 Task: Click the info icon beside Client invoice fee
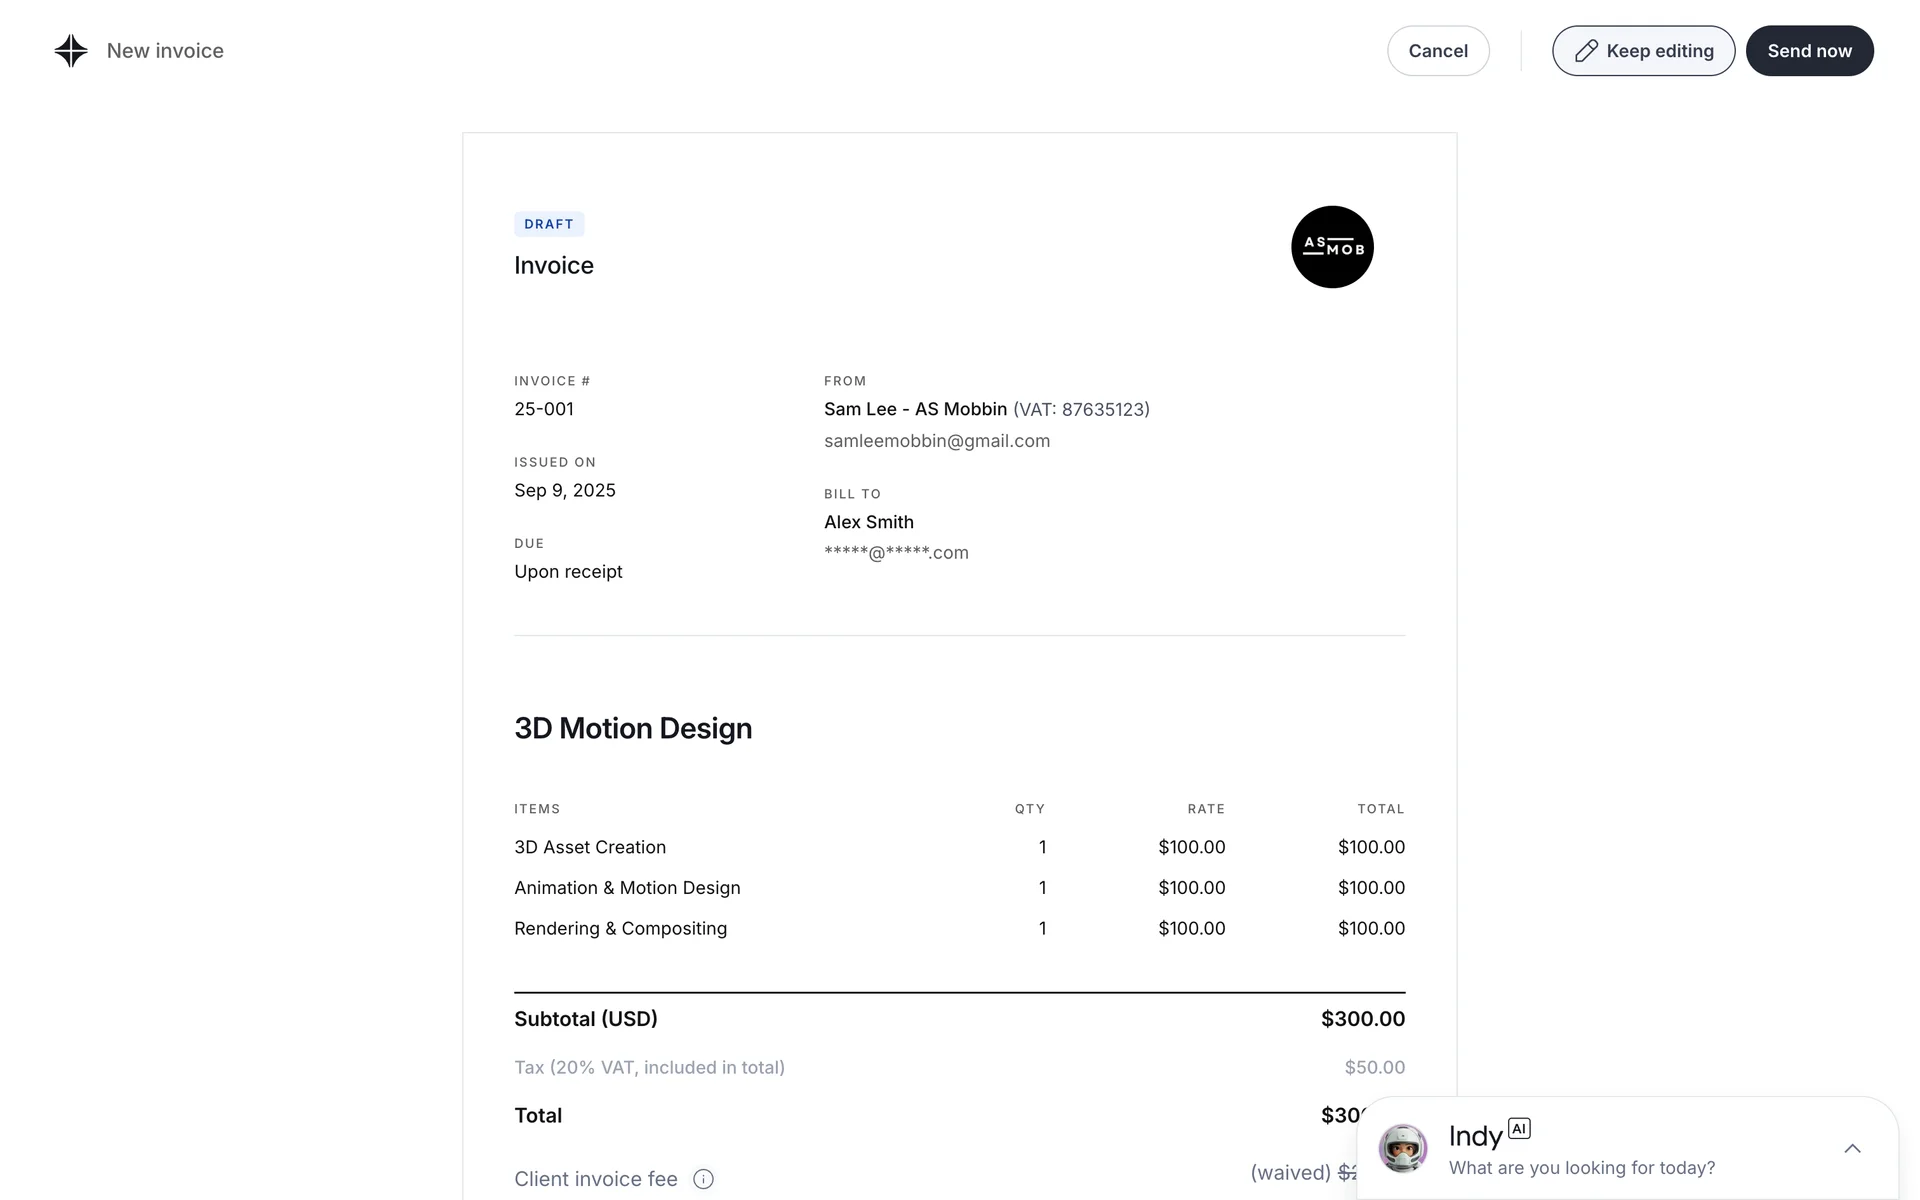(x=703, y=1179)
